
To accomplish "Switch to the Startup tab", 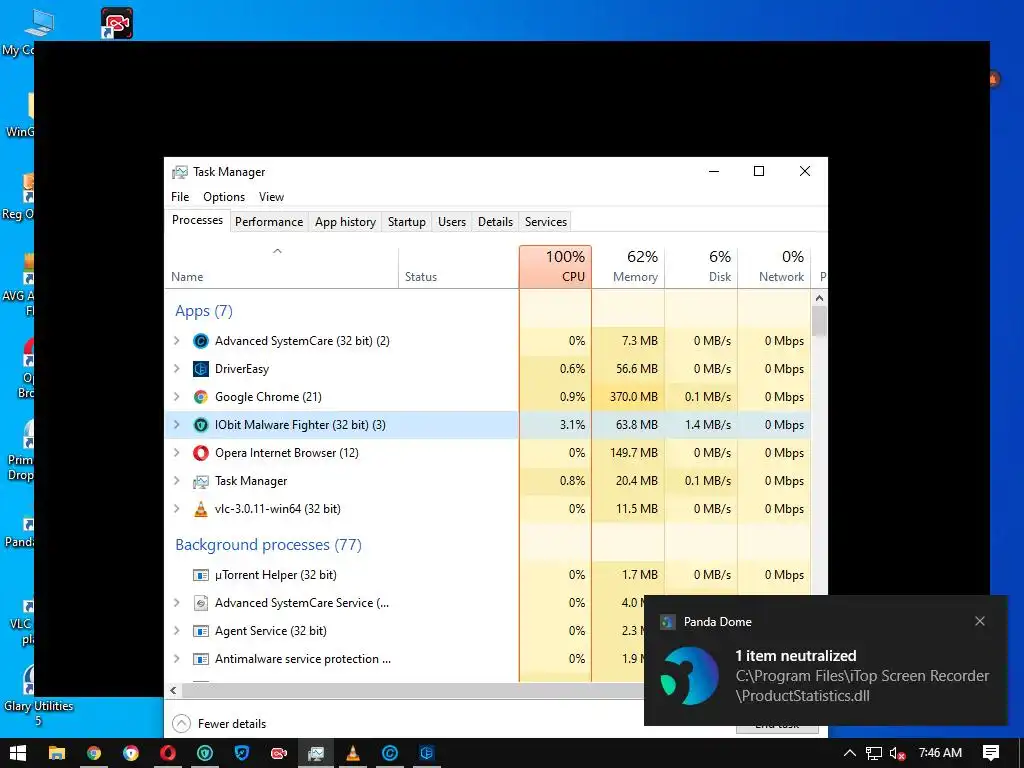I will click(x=407, y=222).
